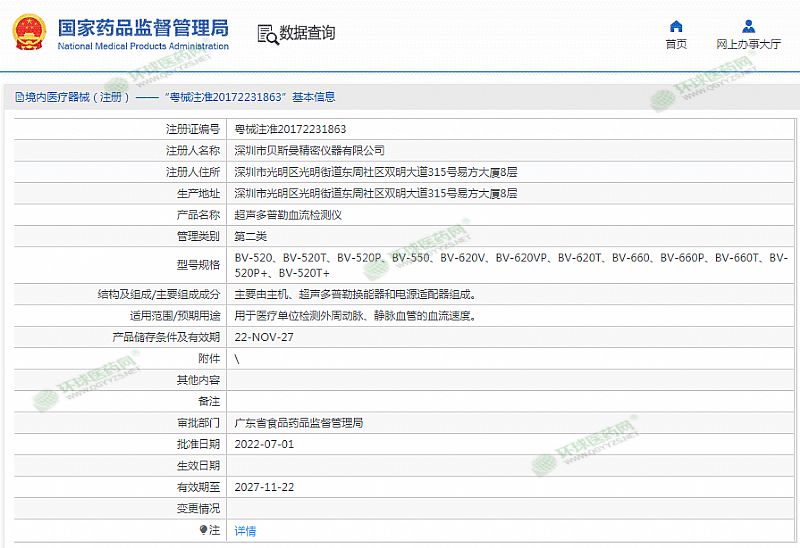Image resolution: width=800 pixels, height=548 pixels.
Task: Click registrant name 深圳市贝斯曼精密仪器有限公司
Action: click(309, 150)
